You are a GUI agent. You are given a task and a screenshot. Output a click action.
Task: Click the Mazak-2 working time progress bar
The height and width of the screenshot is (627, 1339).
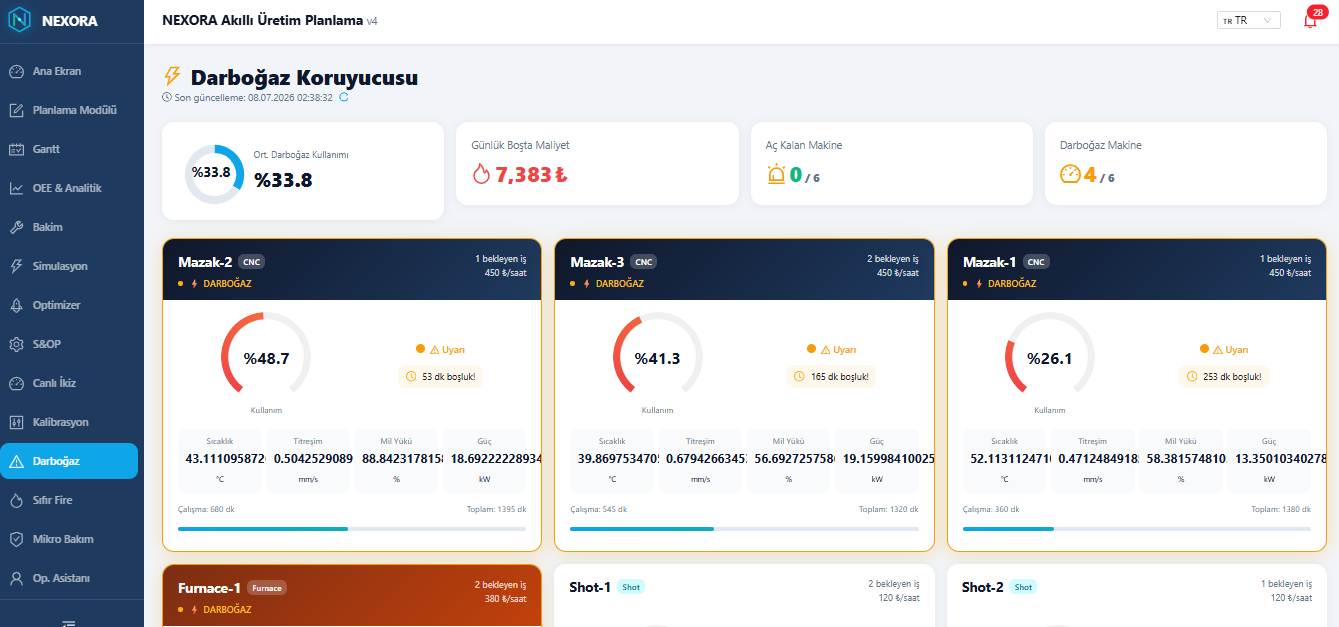(x=352, y=529)
